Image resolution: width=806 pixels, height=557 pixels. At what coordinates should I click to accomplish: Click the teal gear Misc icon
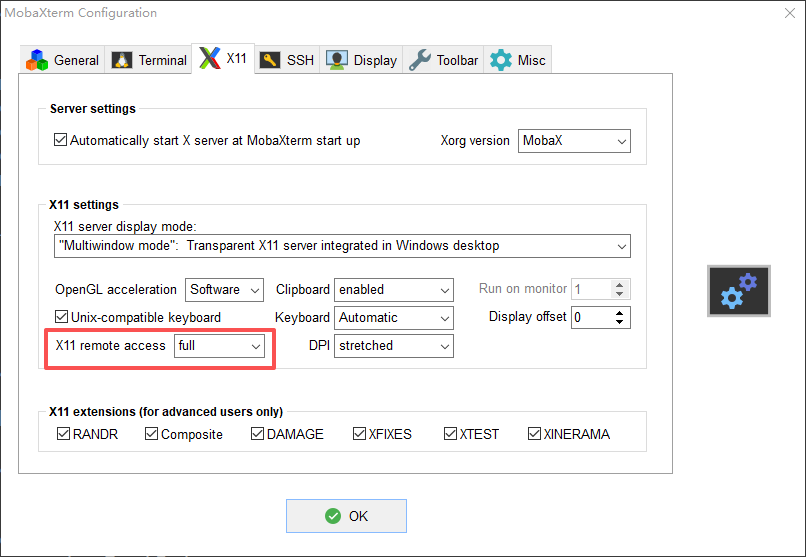(x=501, y=60)
